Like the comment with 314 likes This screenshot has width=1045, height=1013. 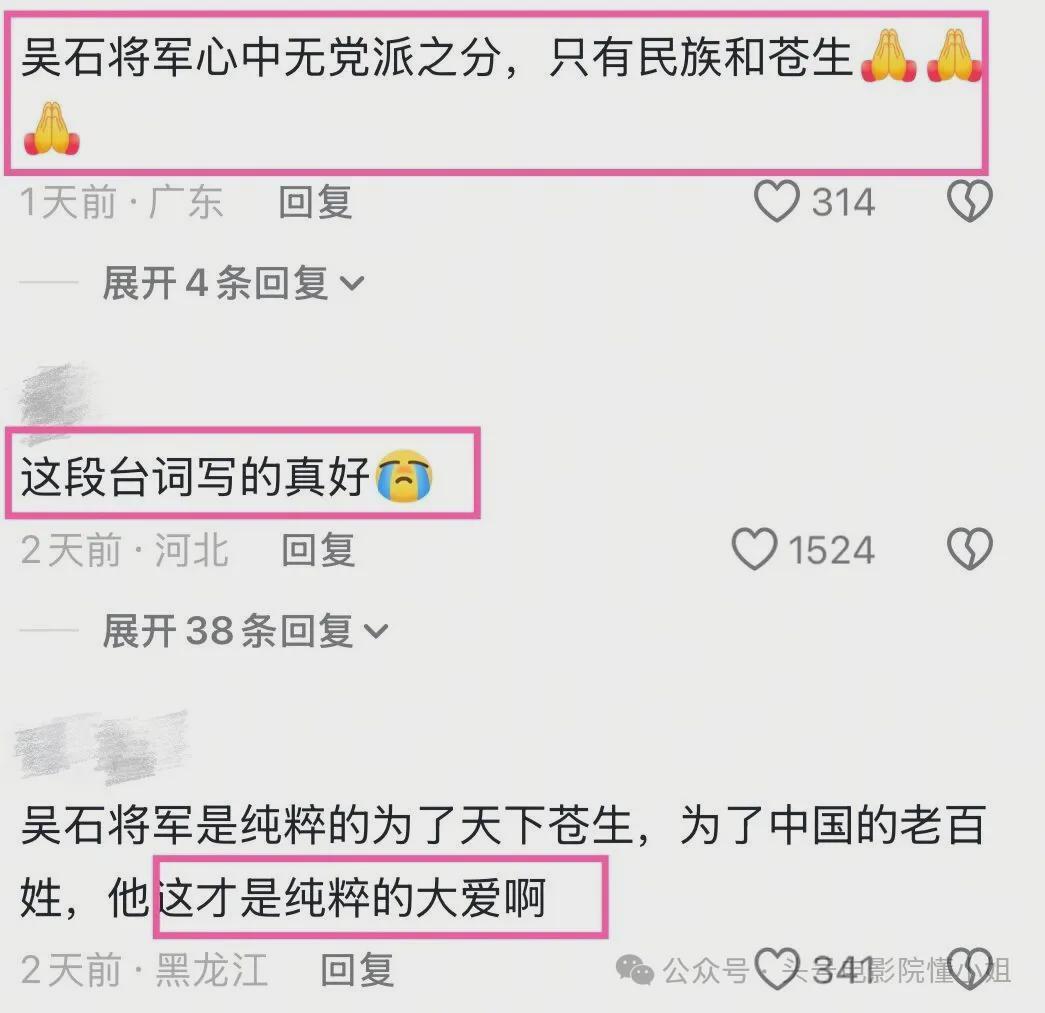776,201
